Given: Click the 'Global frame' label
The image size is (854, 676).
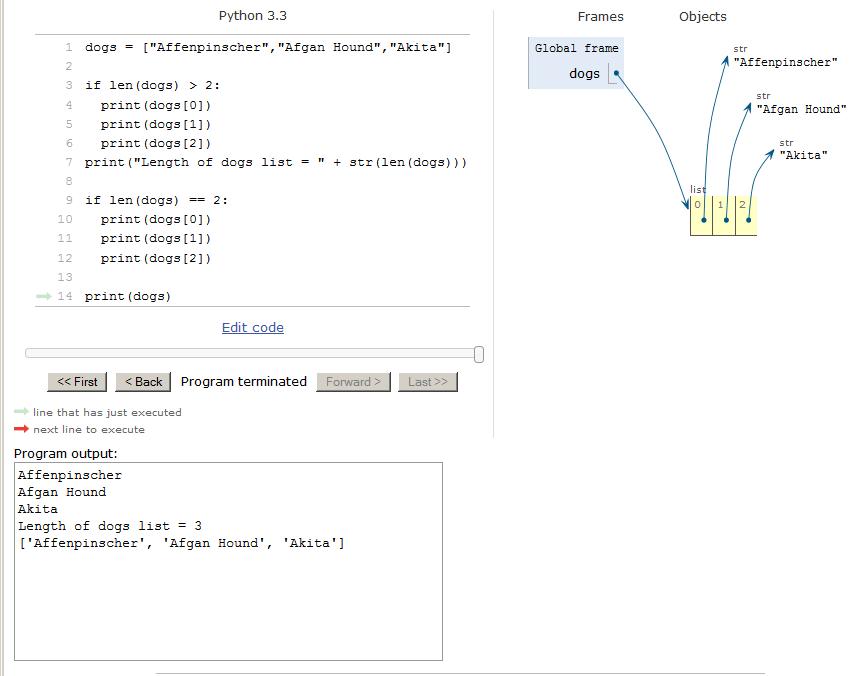Looking at the screenshot, I should [576, 48].
